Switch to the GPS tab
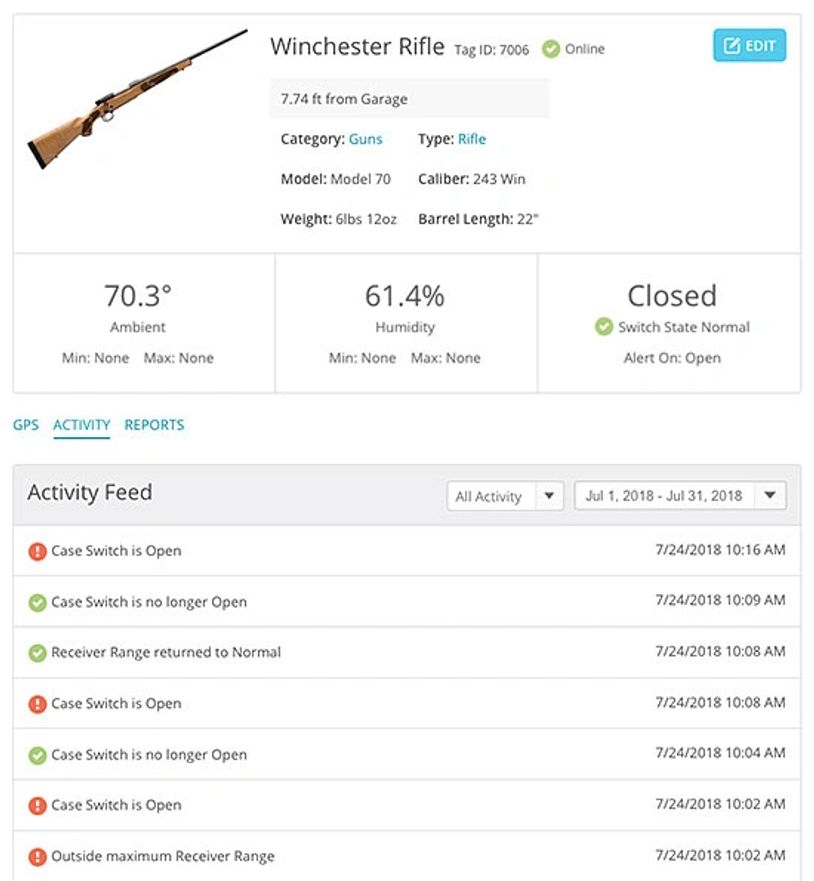Screen dimensions: 814x881 26,425
